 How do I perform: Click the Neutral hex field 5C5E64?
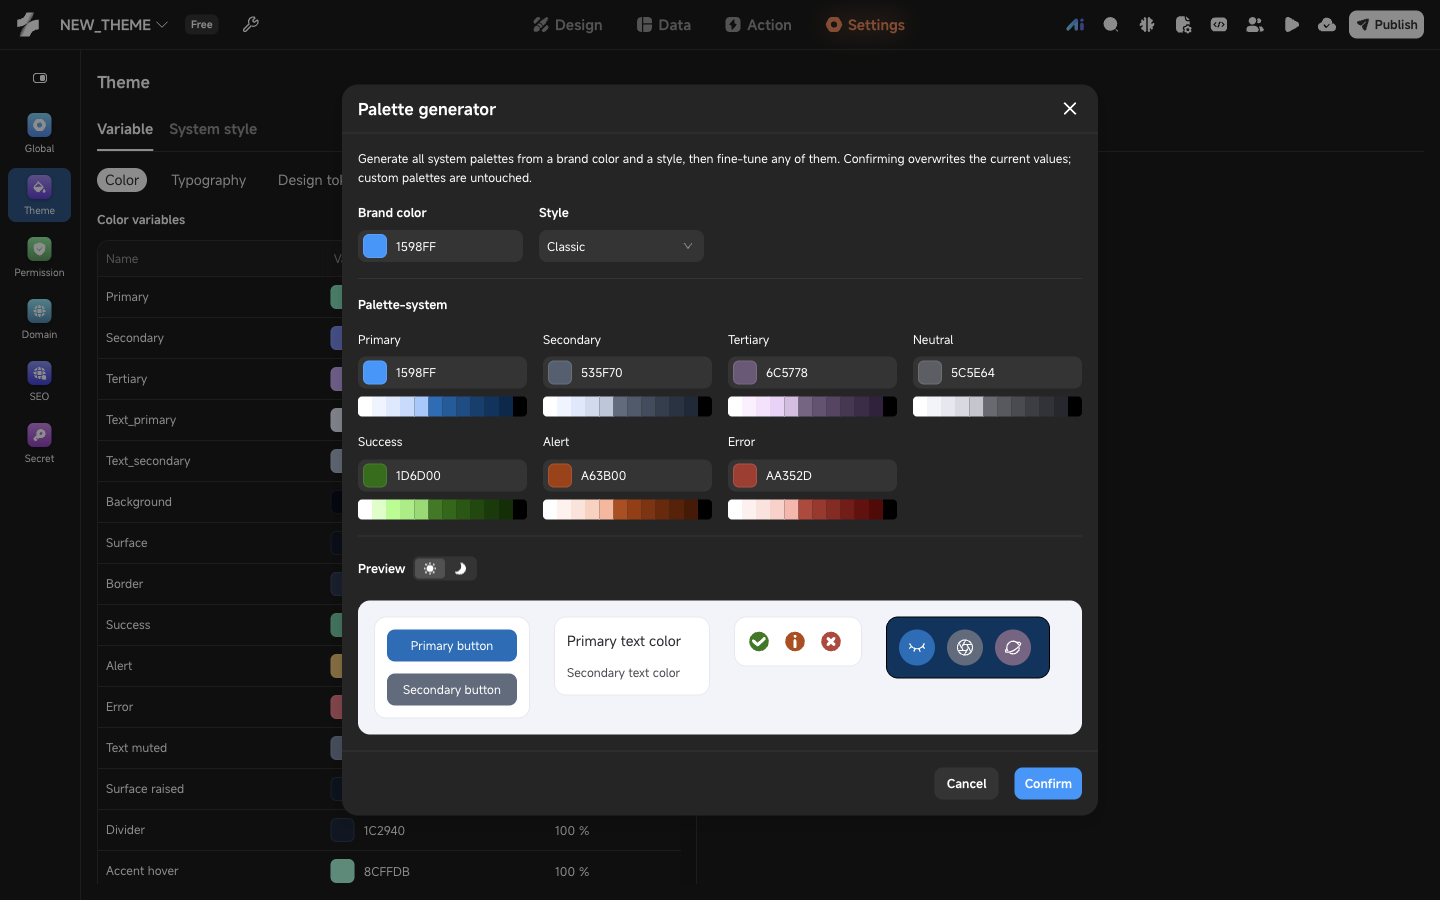point(997,372)
